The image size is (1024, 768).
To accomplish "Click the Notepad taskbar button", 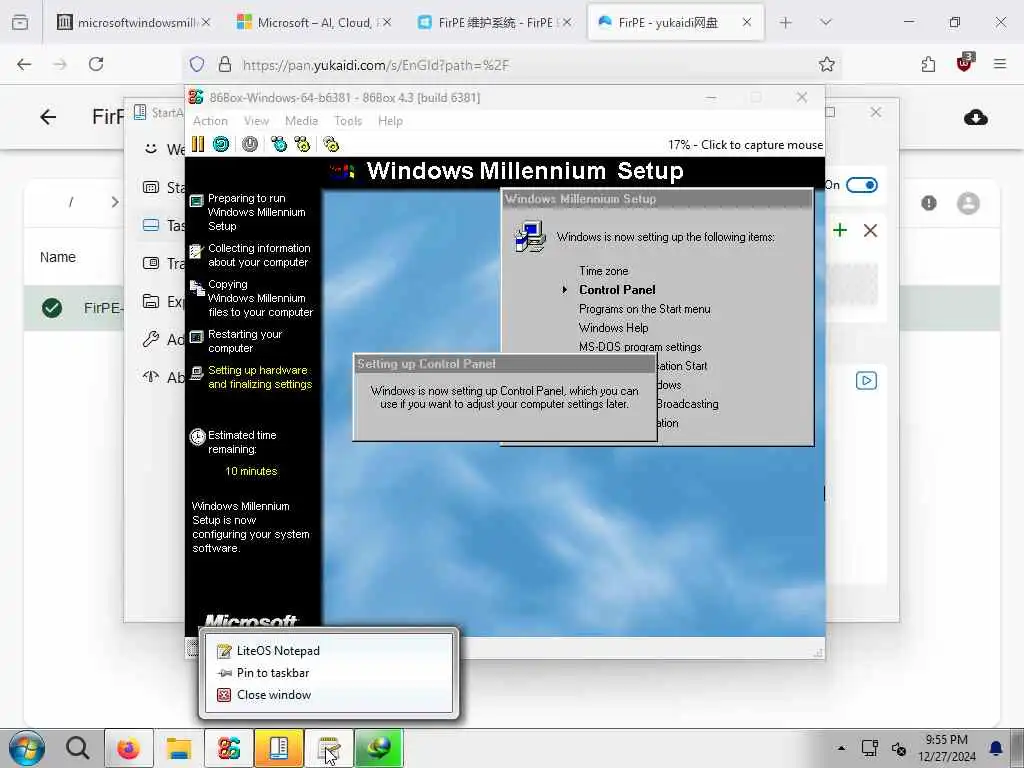I will click(x=328, y=748).
